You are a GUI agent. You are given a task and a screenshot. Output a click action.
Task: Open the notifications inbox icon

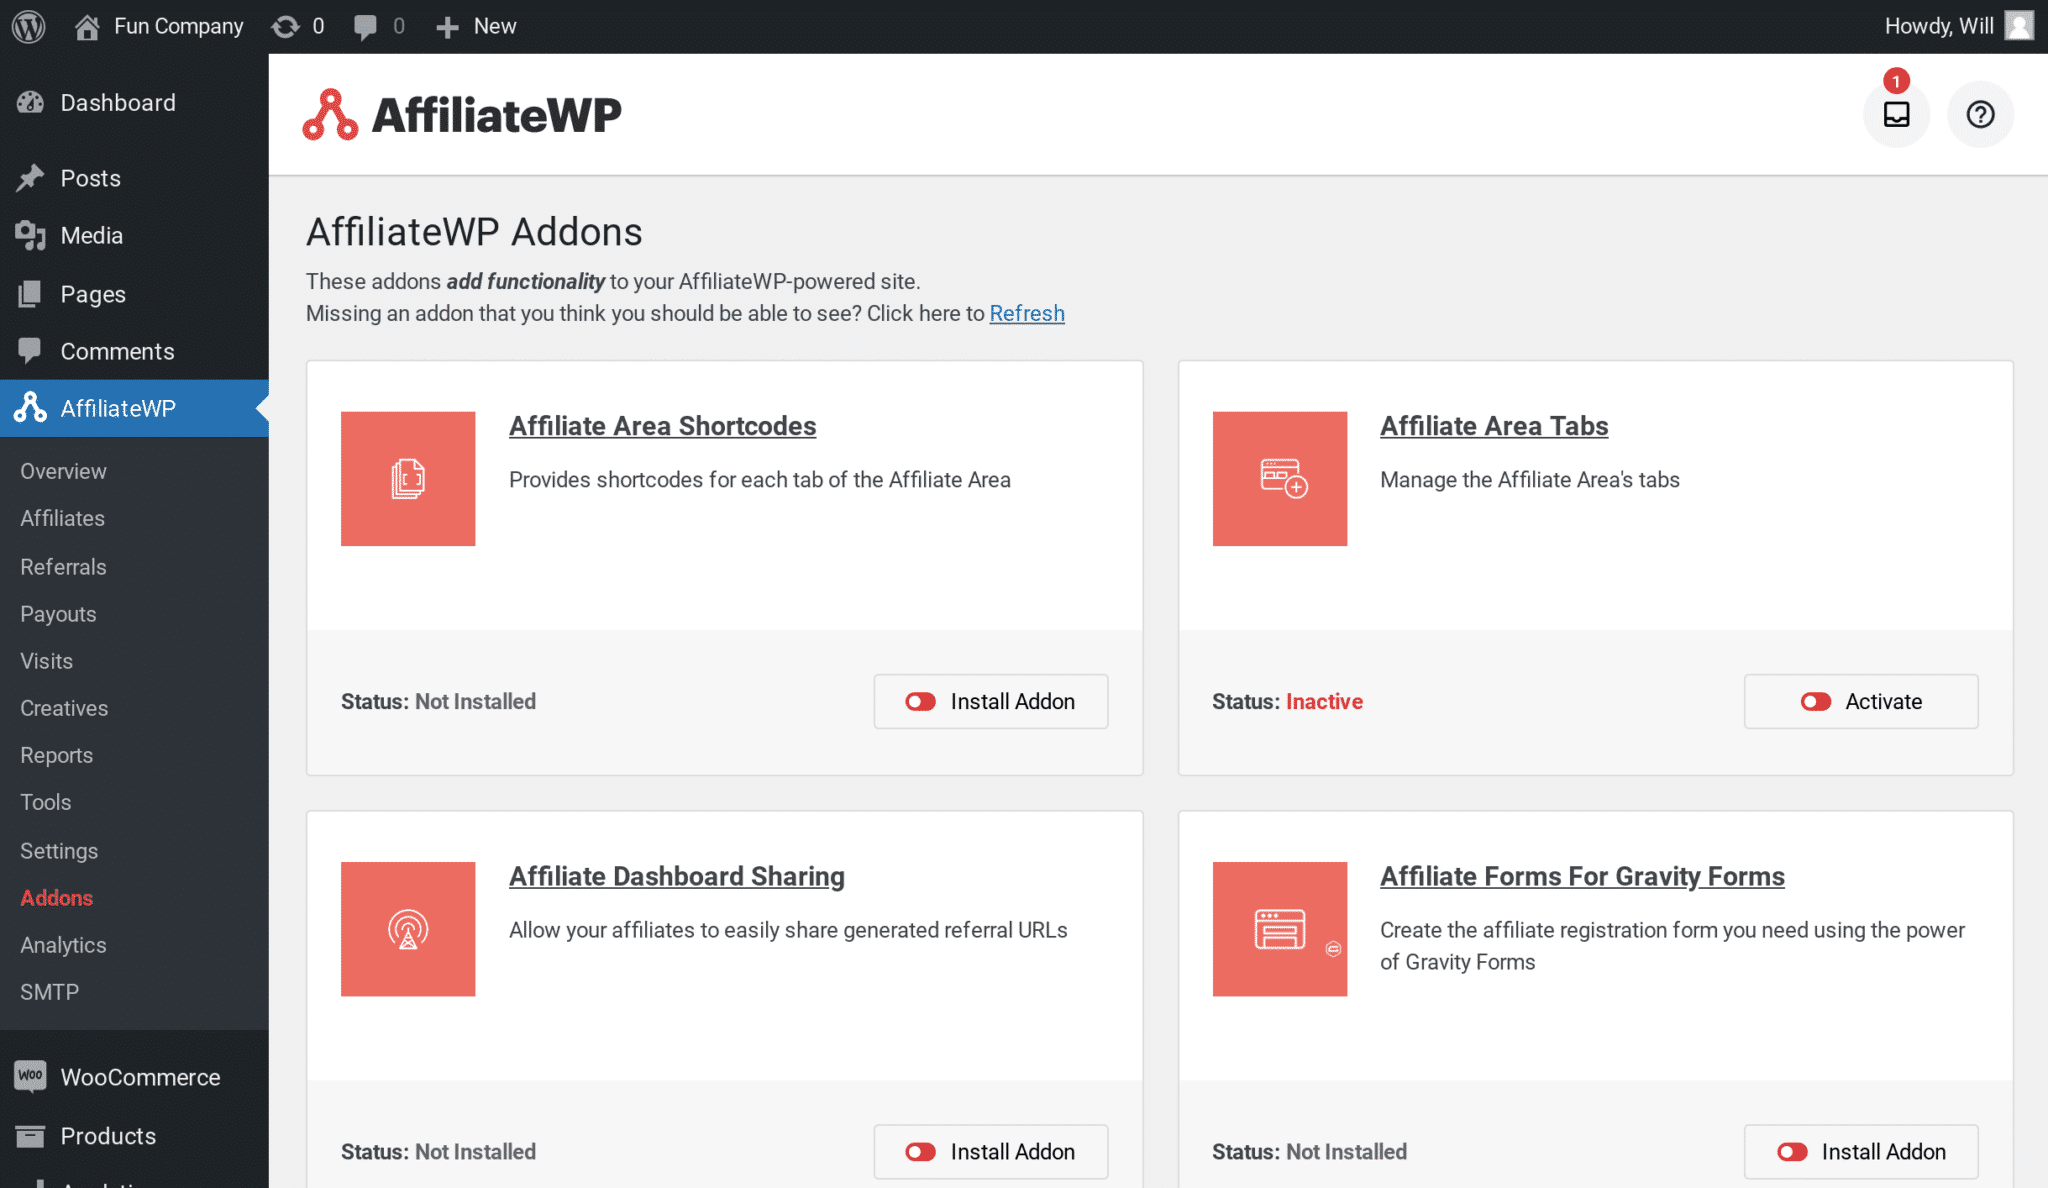coord(1896,114)
